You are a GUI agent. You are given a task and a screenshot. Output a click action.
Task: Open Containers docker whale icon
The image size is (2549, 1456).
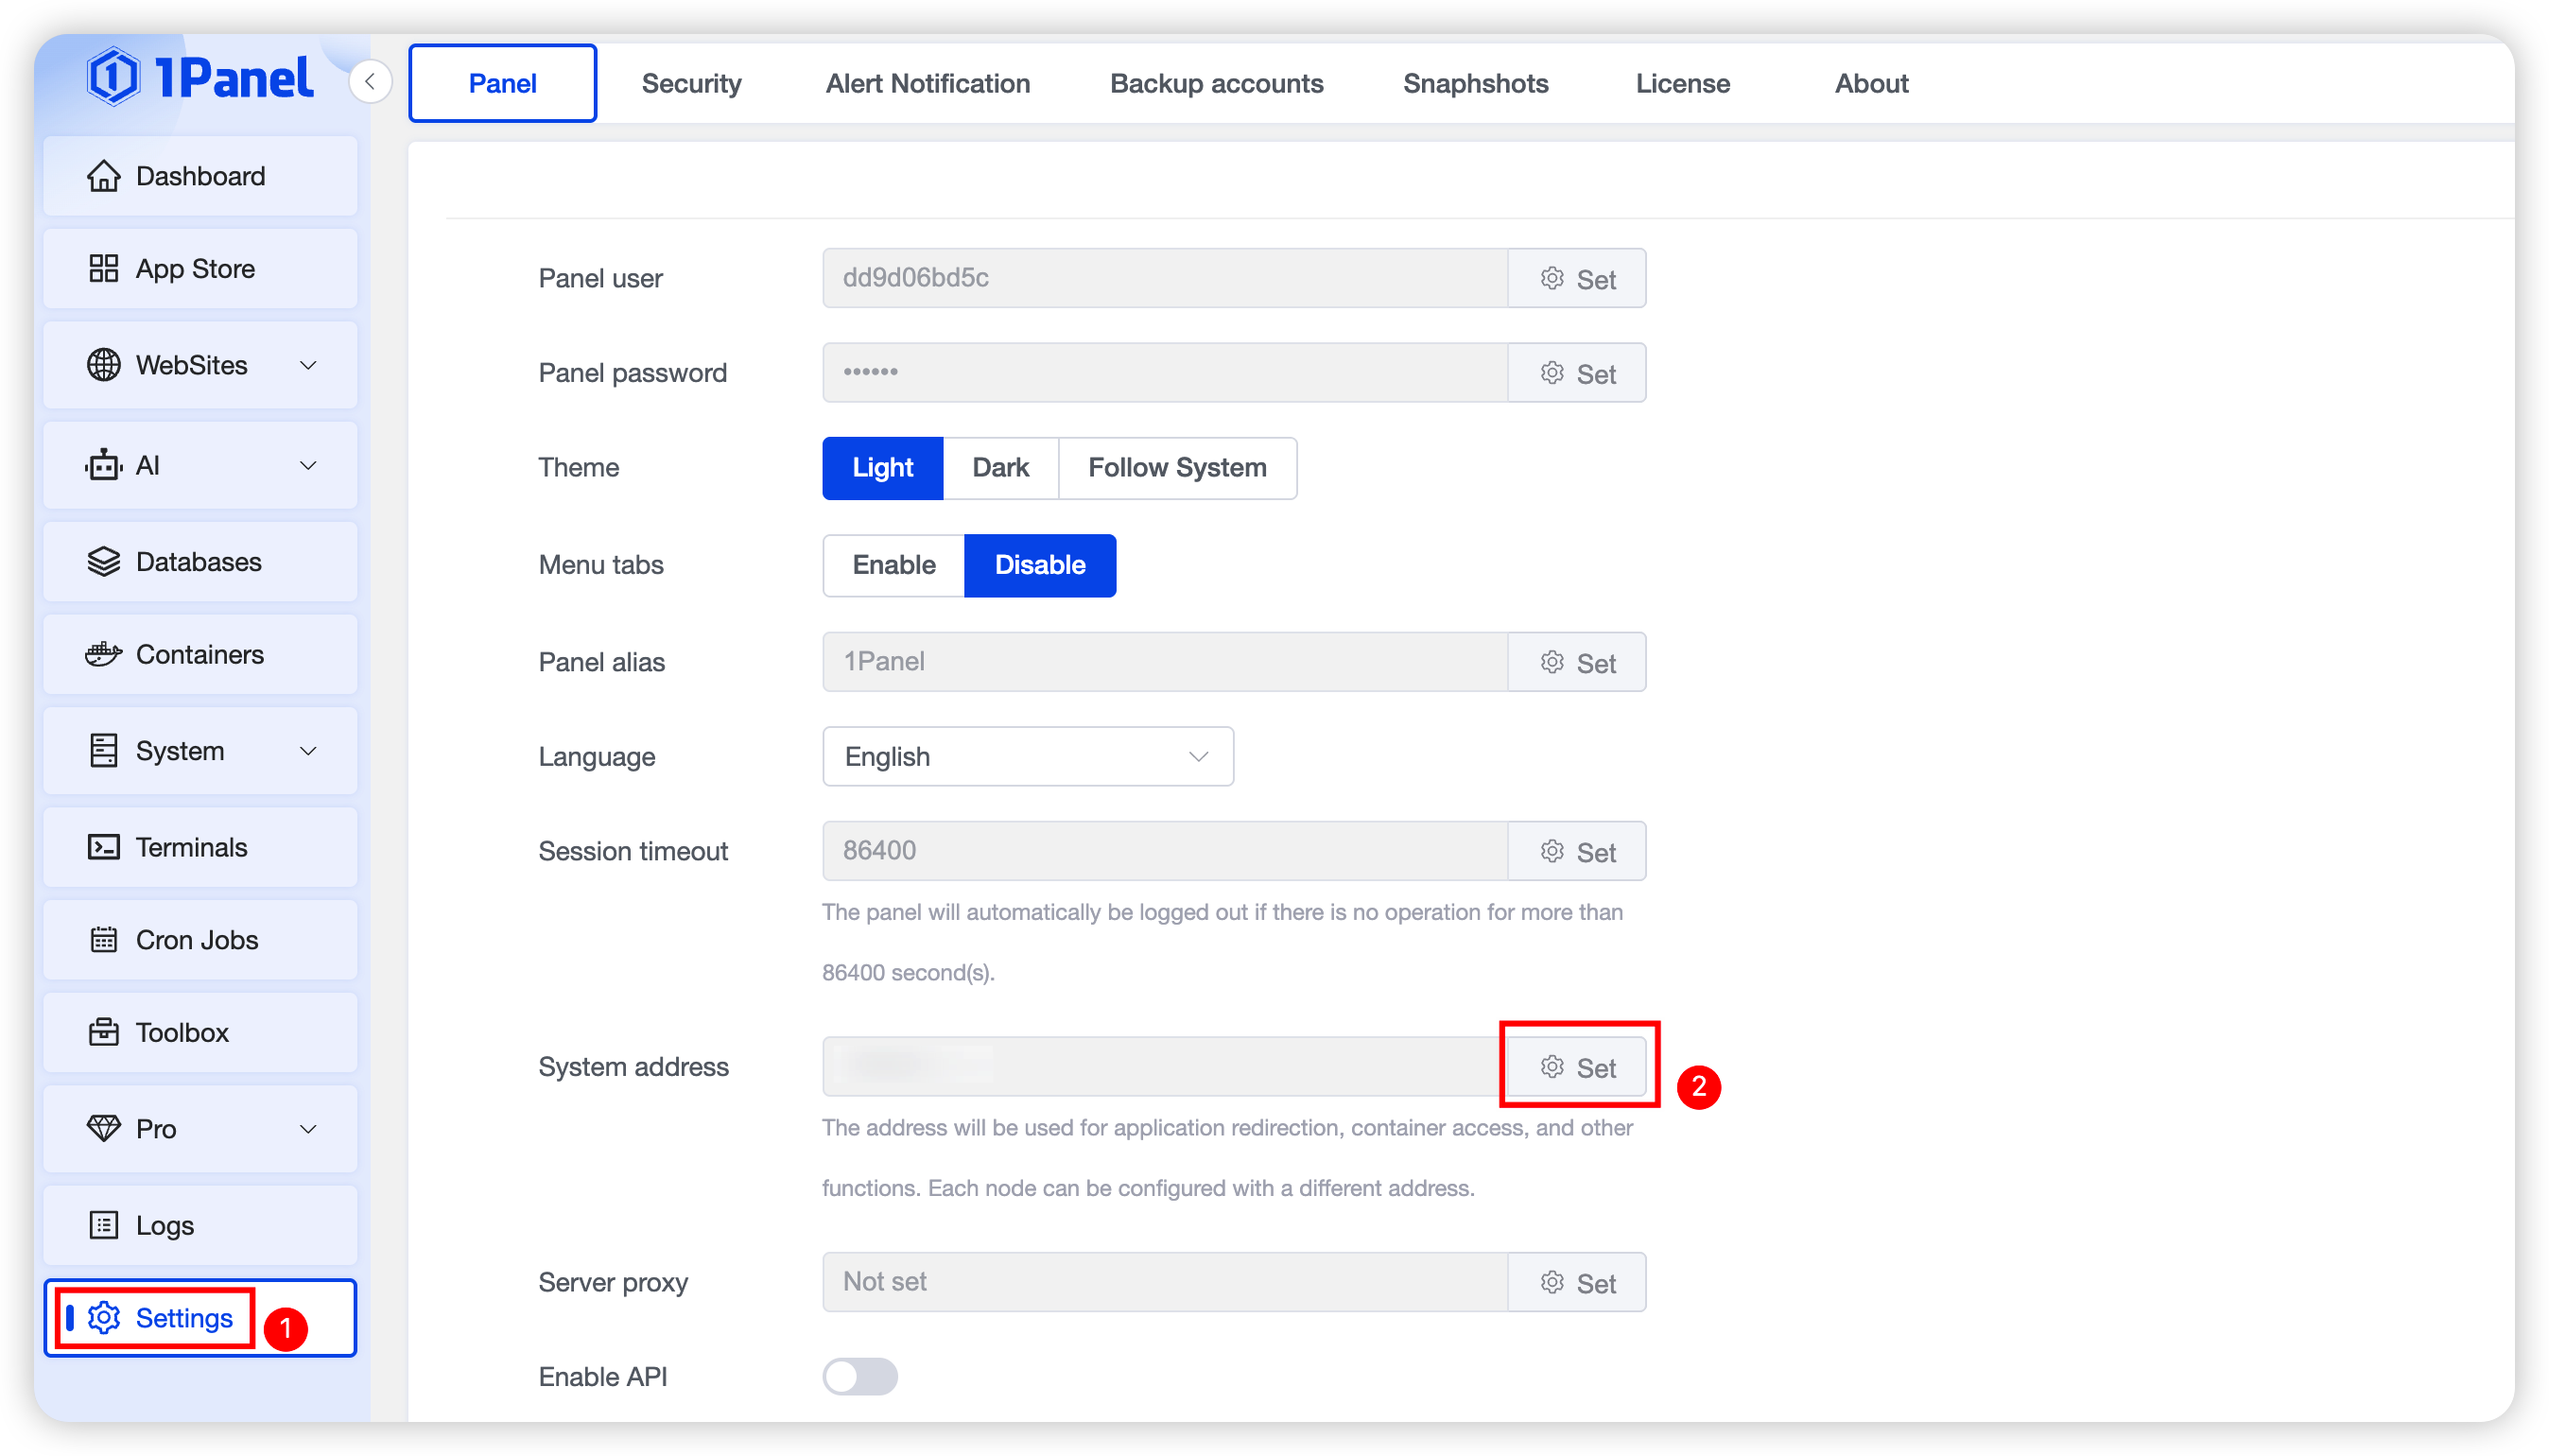pyautogui.click(x=103, y=654)
